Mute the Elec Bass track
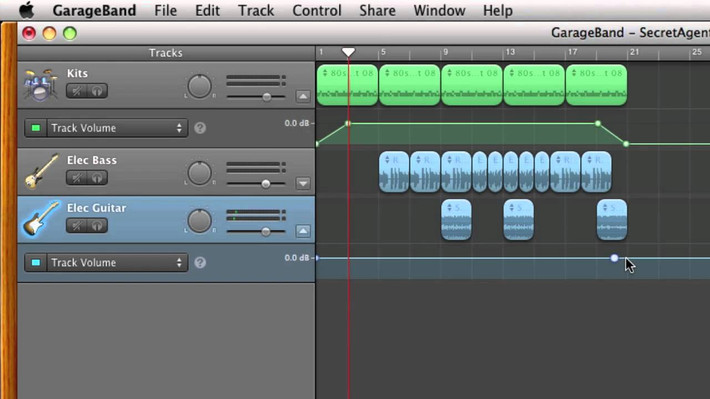This screenshot has width=710, height=399. [x=77, y=178]
